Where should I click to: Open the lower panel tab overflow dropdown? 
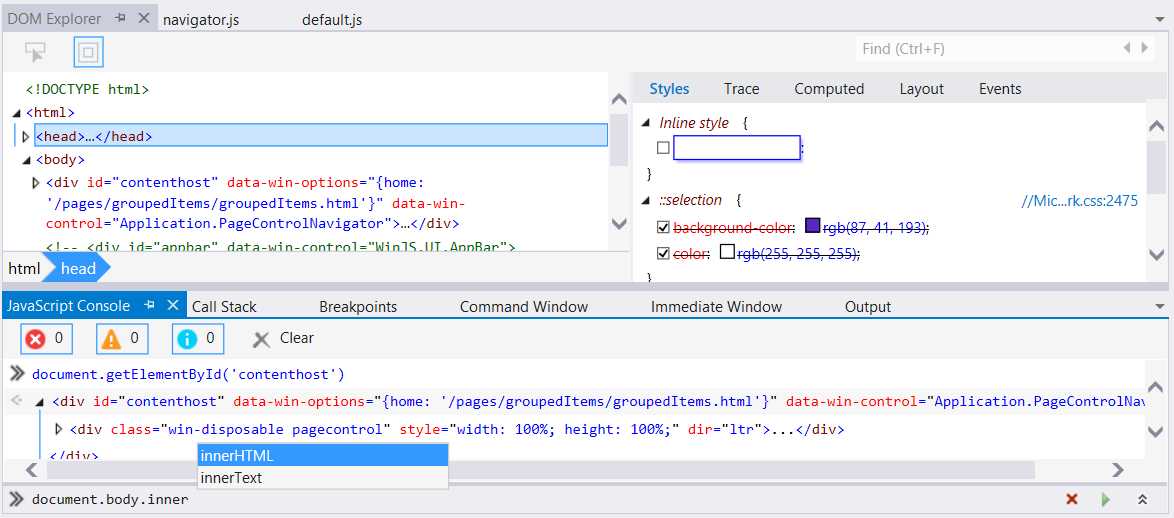click(x=1161, y=306)
